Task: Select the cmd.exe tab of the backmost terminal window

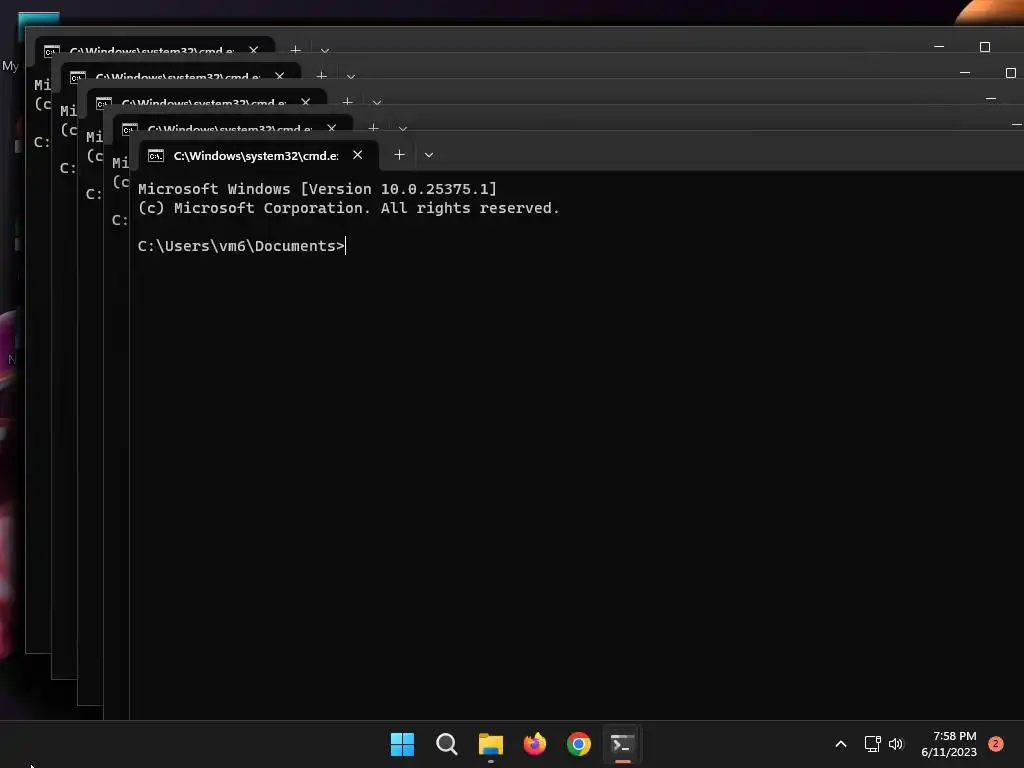Action: 155,46
